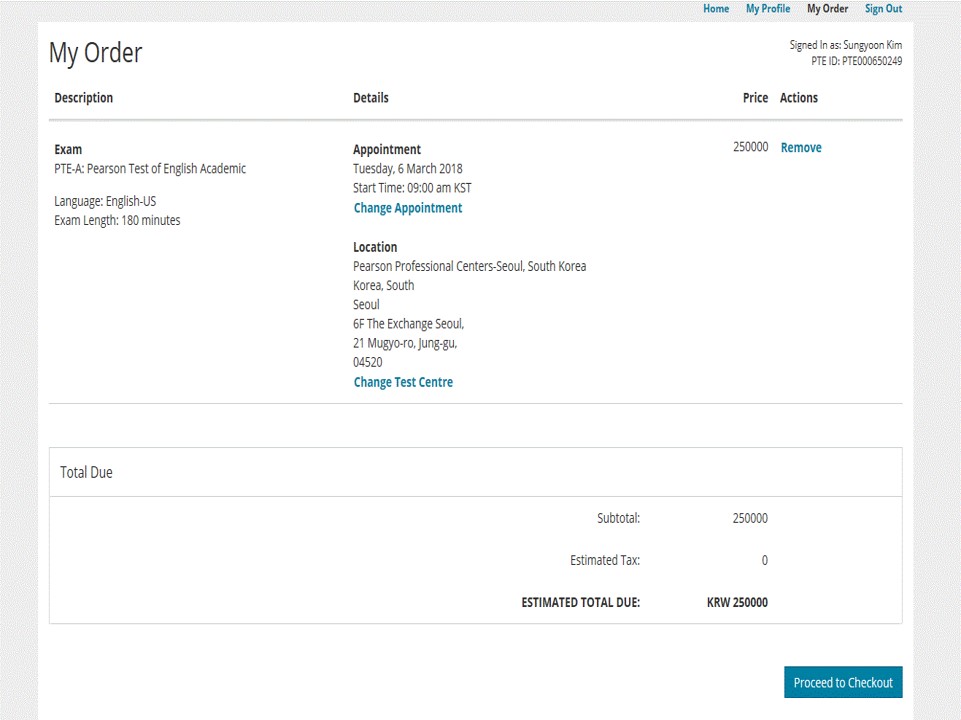This screenshot has width=961, height=720.
Task: Click the Signed In as Sungyoon Kim text
Action: [x=846, y=45]
